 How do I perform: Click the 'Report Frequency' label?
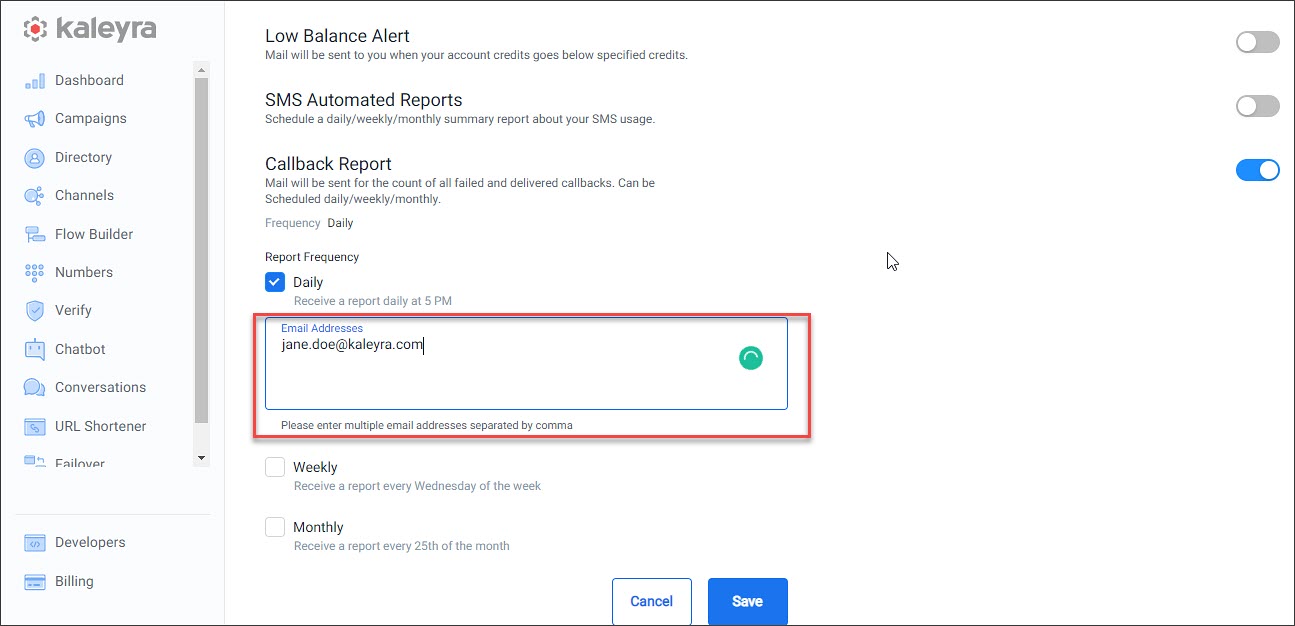(312, 257)
